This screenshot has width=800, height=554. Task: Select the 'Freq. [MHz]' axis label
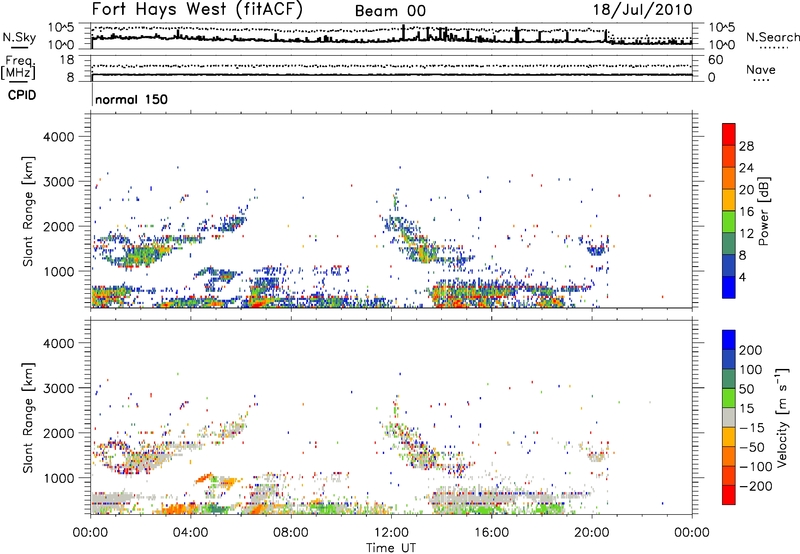point(18,67)
